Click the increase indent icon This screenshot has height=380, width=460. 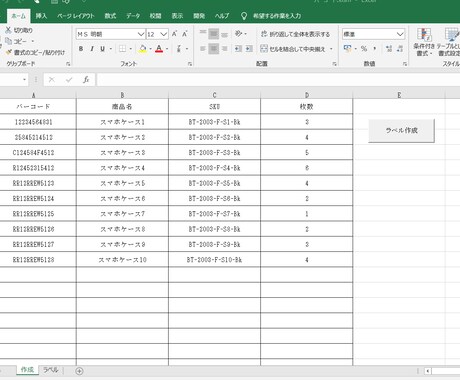coord(249,49)
